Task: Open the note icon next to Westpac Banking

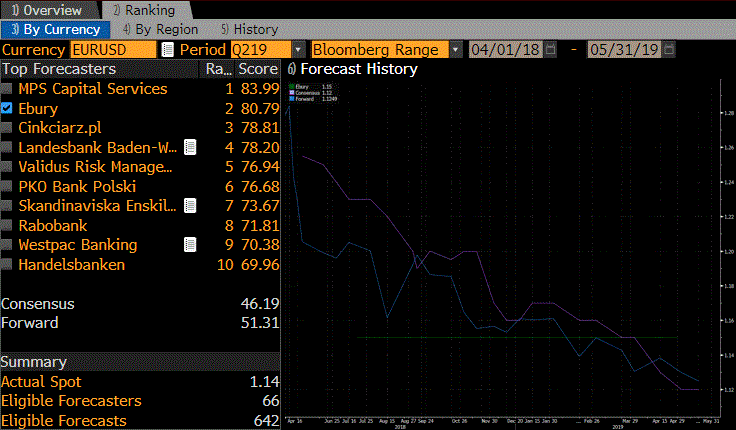Action: coord(190,245)
